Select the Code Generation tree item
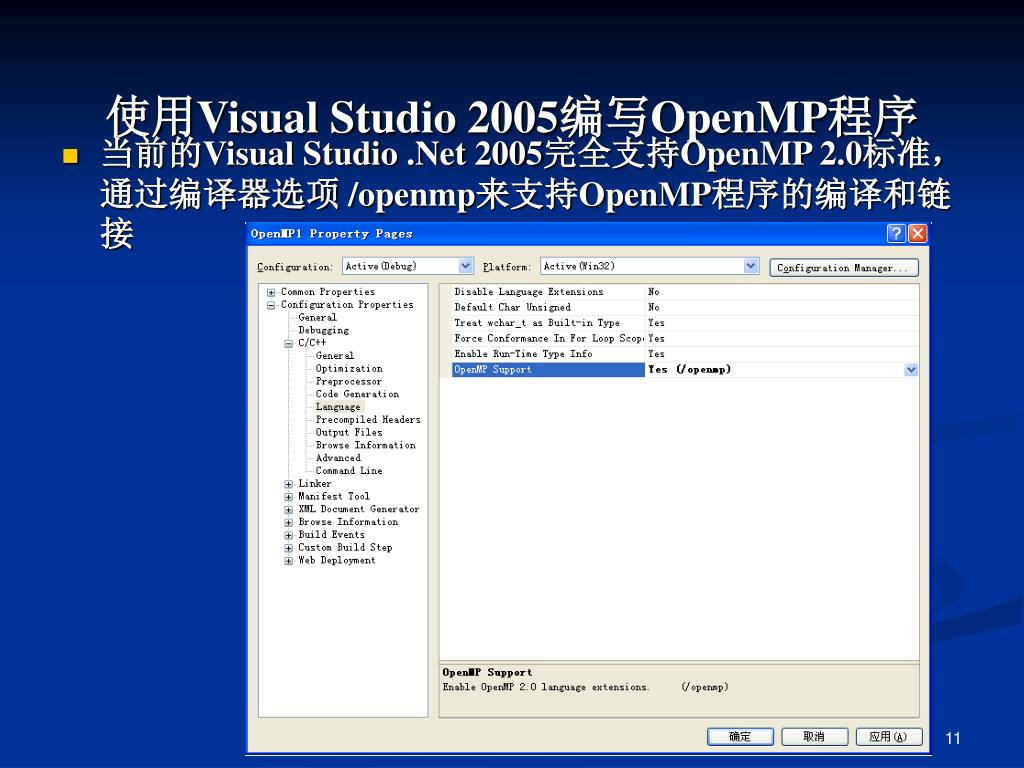 (x=357, y=394)
